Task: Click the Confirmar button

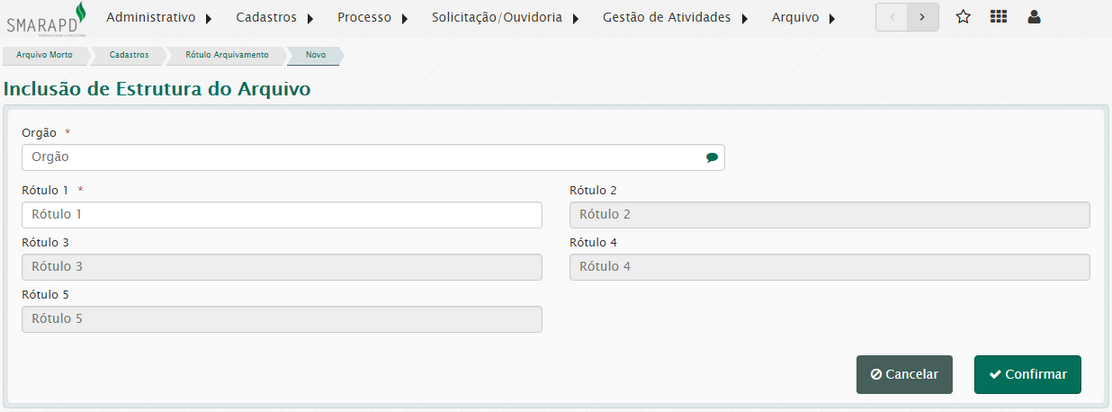Action: click(1028, 374)
